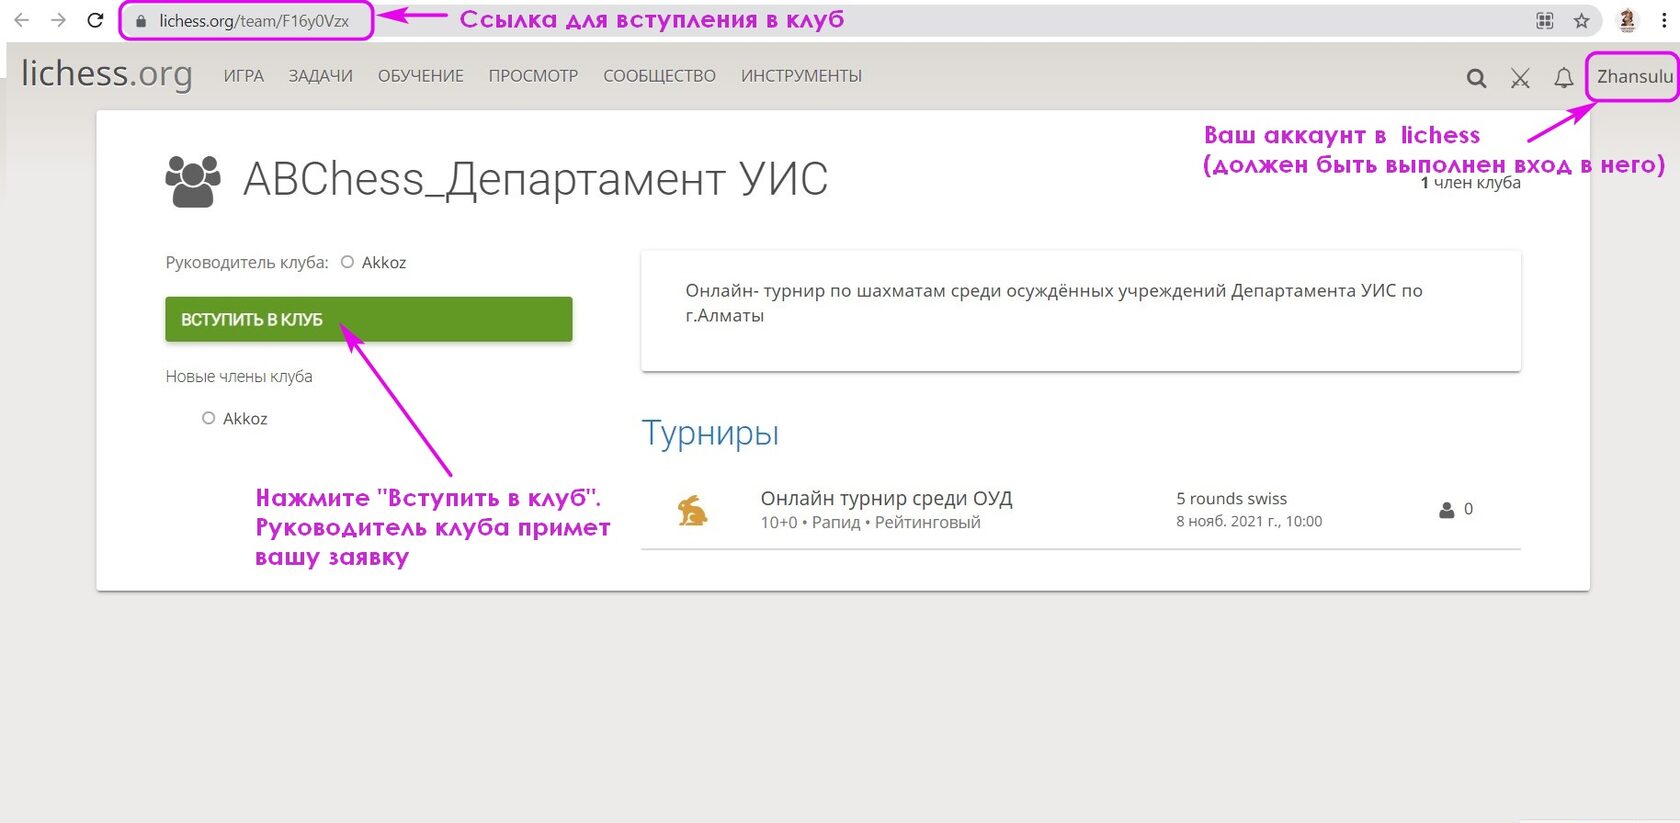Bookmark the page with the star icon

[x=1581, y=20]
